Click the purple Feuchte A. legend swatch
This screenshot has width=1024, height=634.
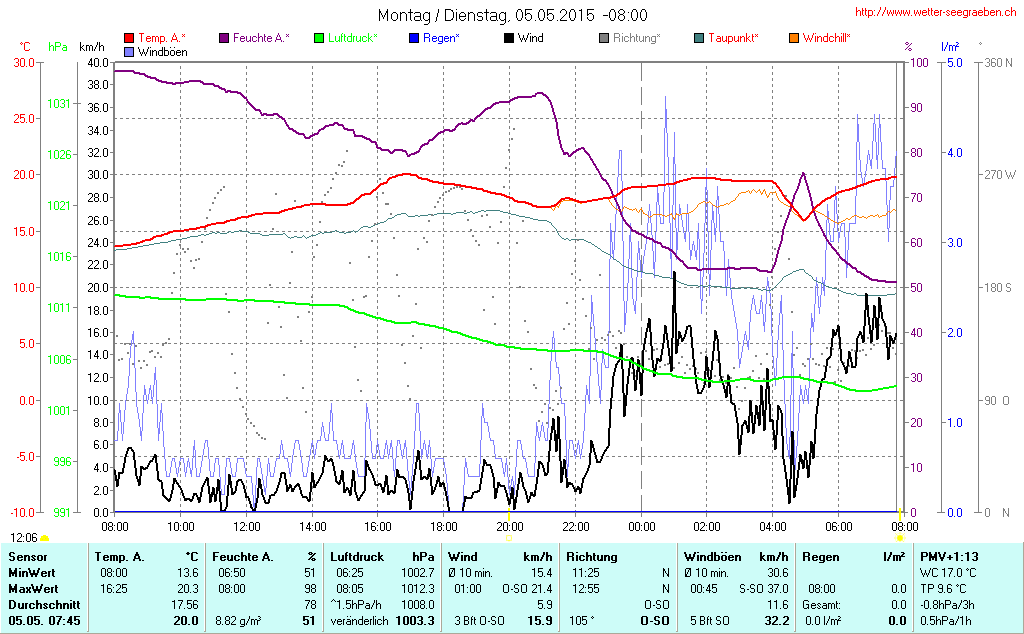click(x=224, y=38)
